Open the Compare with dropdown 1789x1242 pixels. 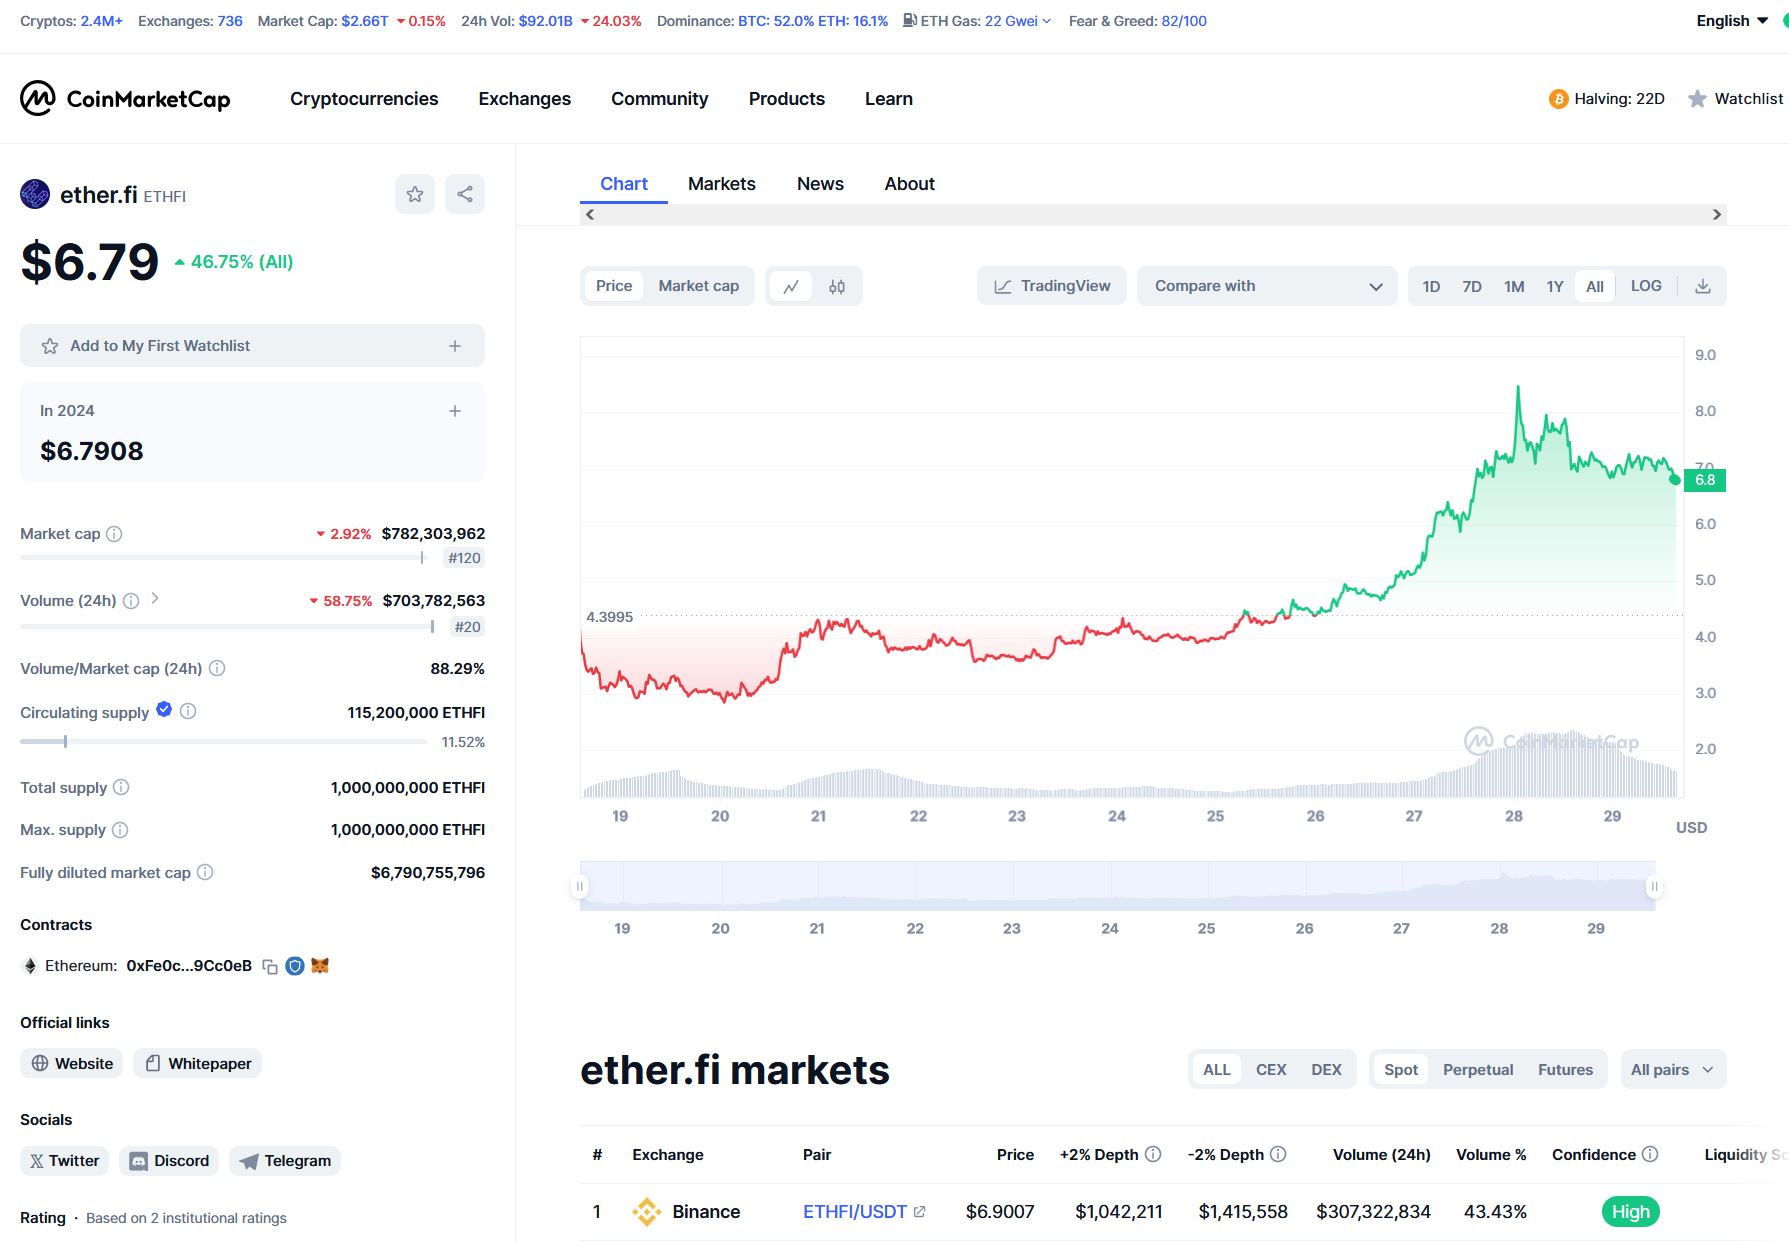1267,286
